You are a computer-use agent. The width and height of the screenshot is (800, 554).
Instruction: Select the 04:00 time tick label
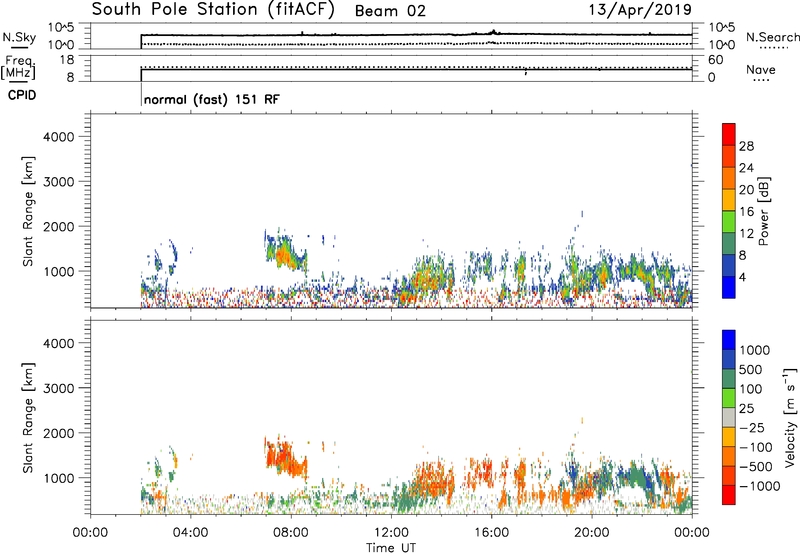pyautogui.click(x=191, y=533)
